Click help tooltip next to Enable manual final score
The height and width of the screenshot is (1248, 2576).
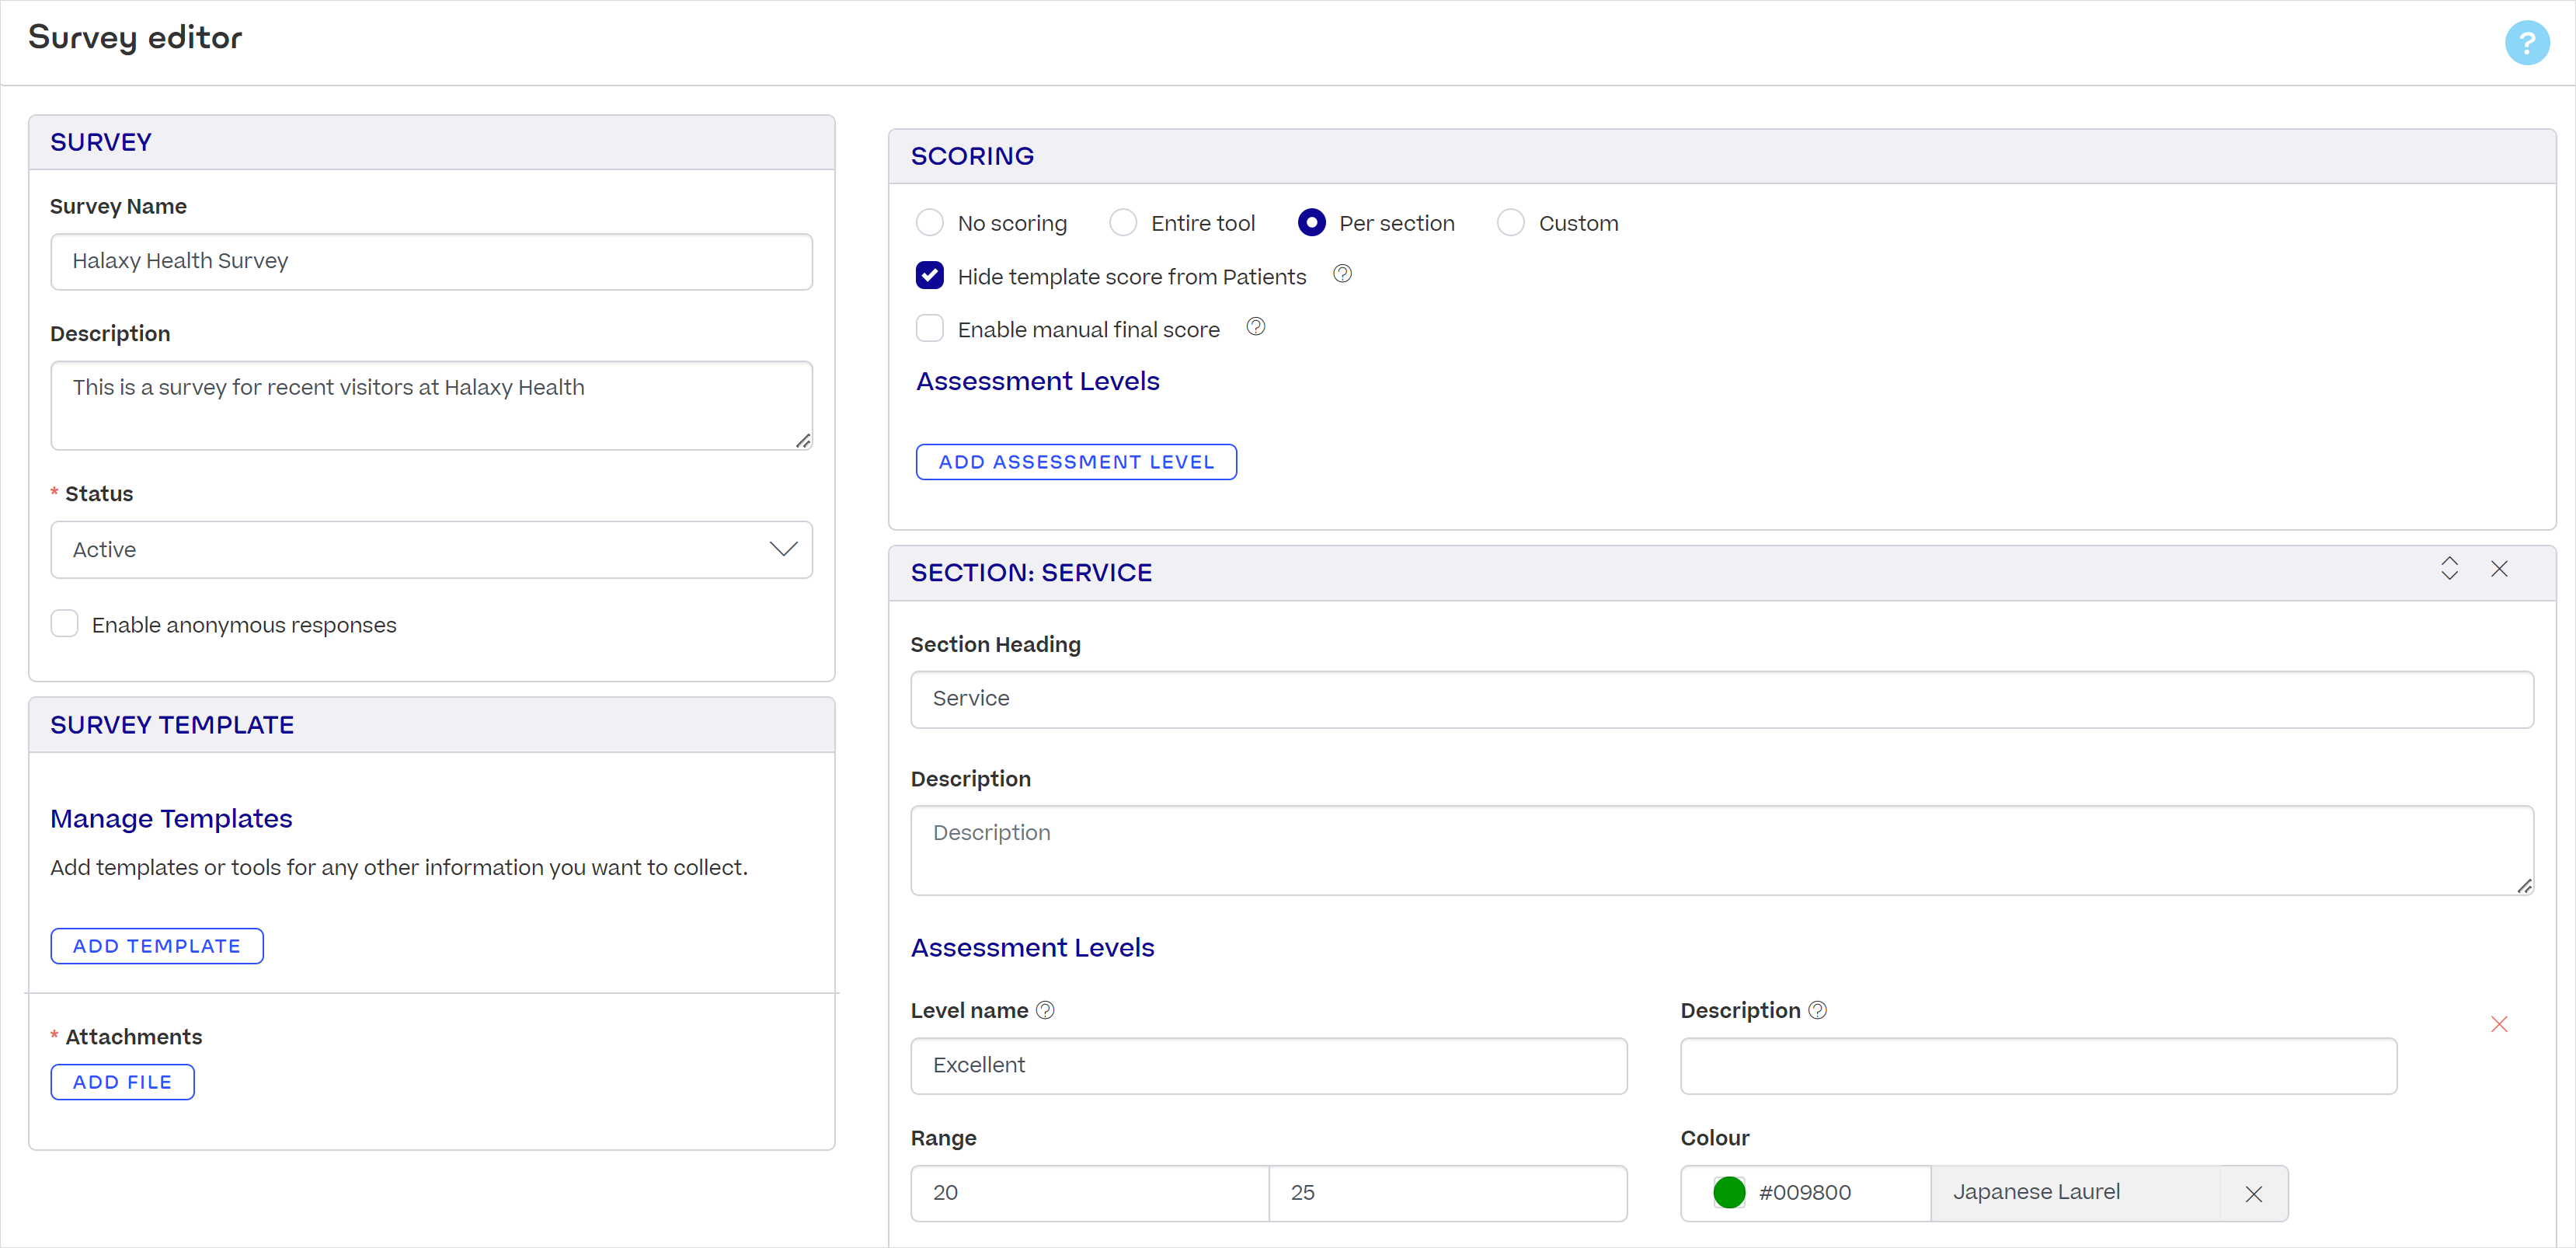[1256, 326]
